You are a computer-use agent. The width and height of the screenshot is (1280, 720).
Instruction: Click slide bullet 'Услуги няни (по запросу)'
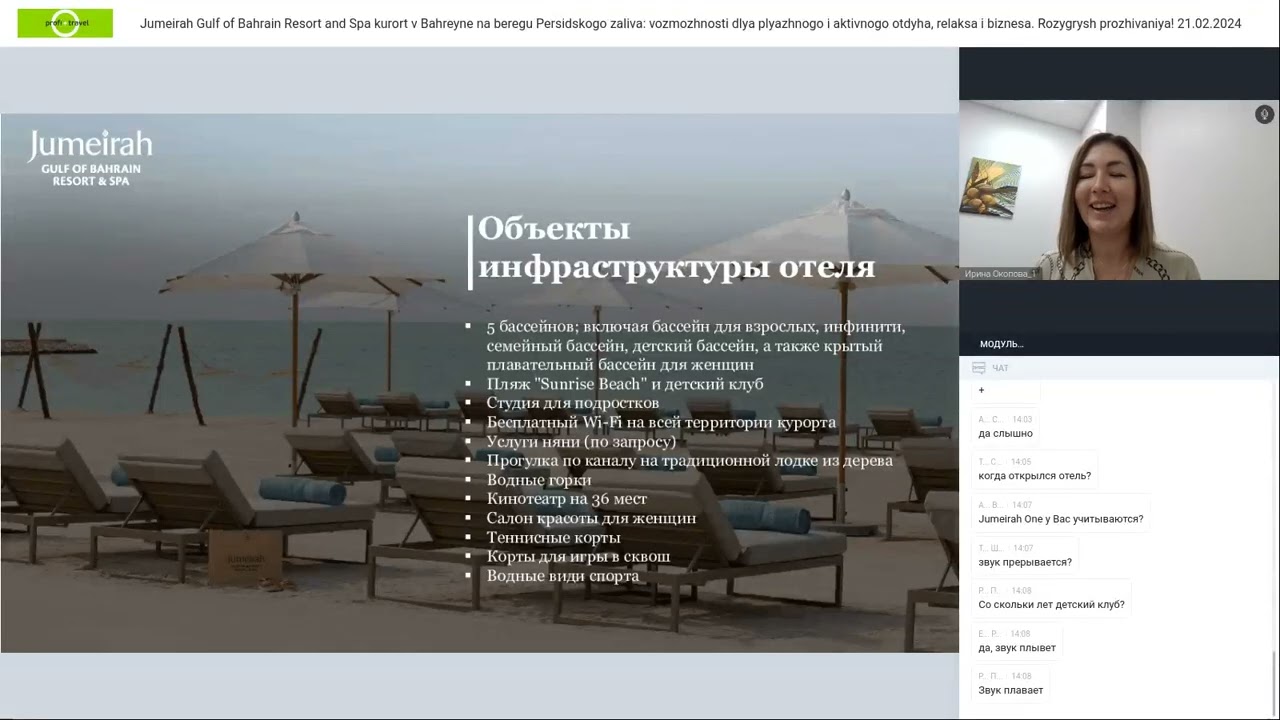[x=581, y=442]
